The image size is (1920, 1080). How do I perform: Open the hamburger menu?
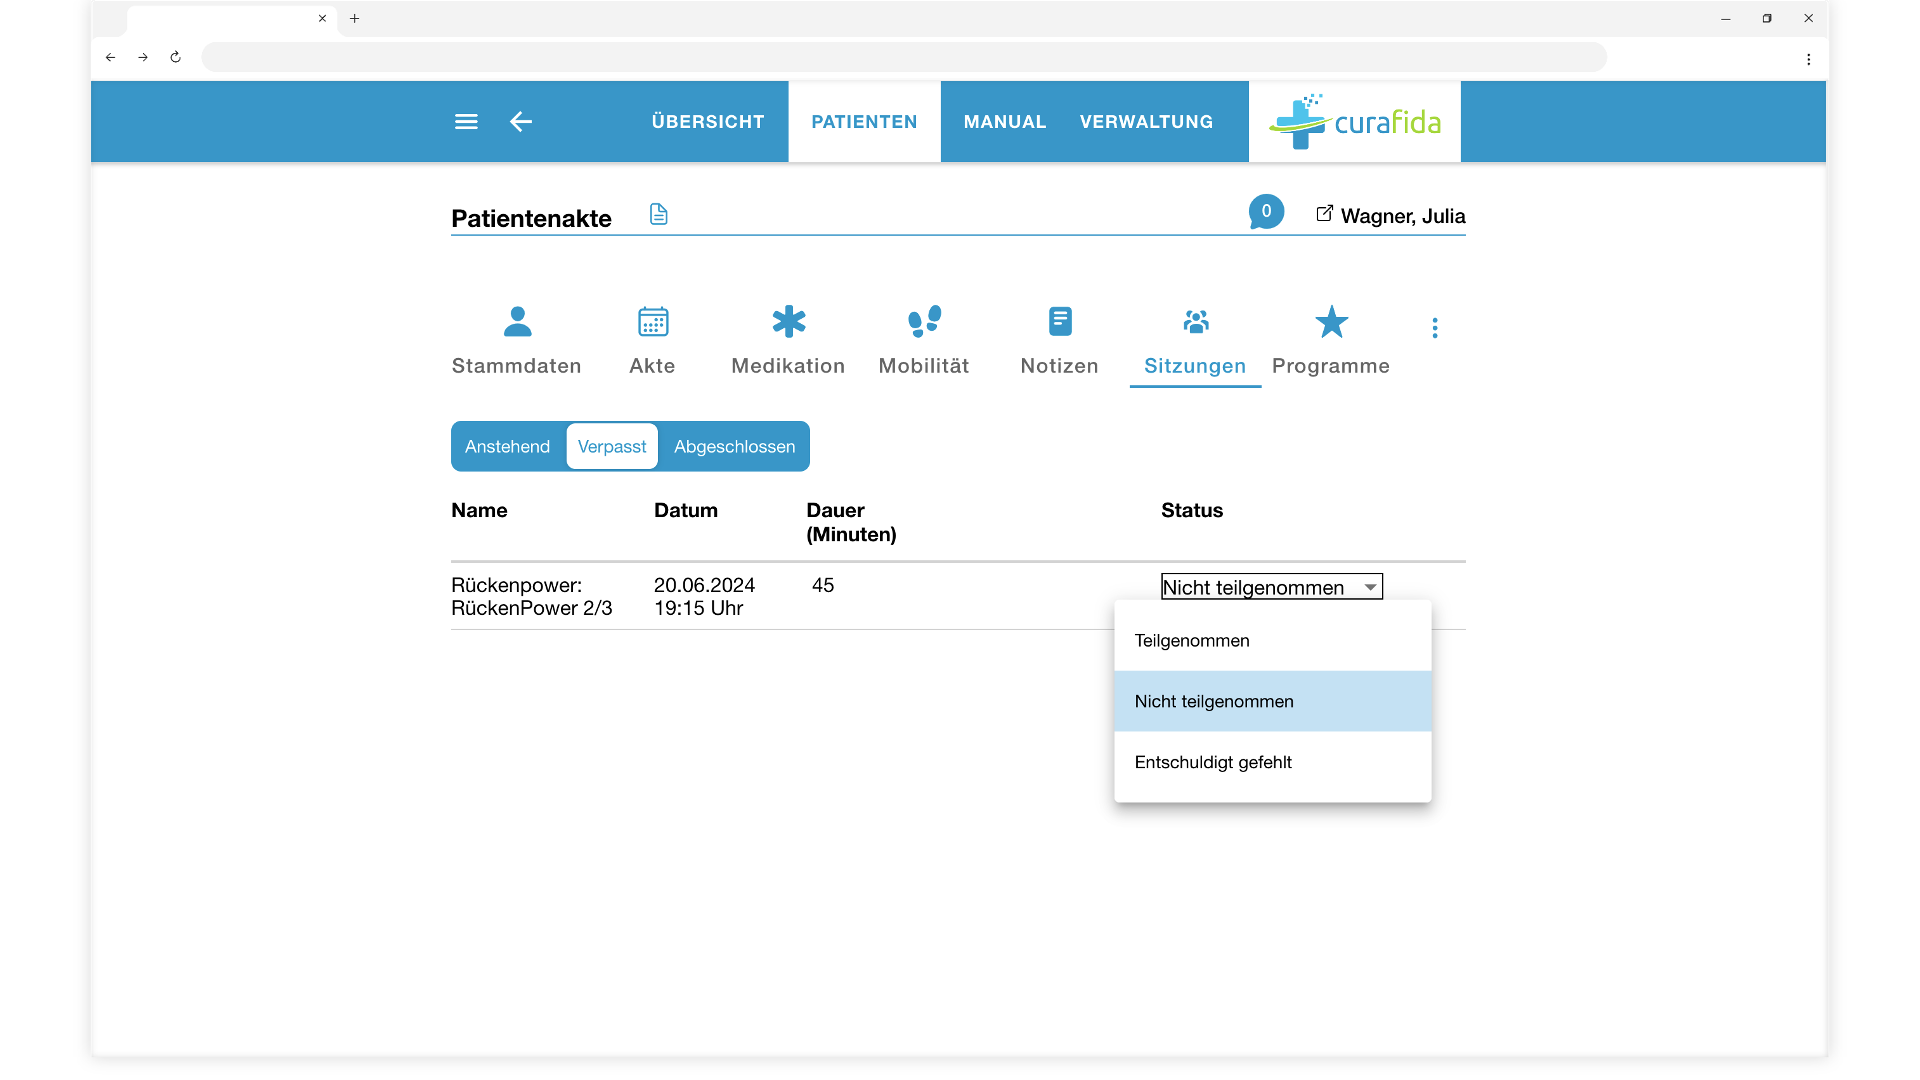pyautogui.click(x=466, y=122)
